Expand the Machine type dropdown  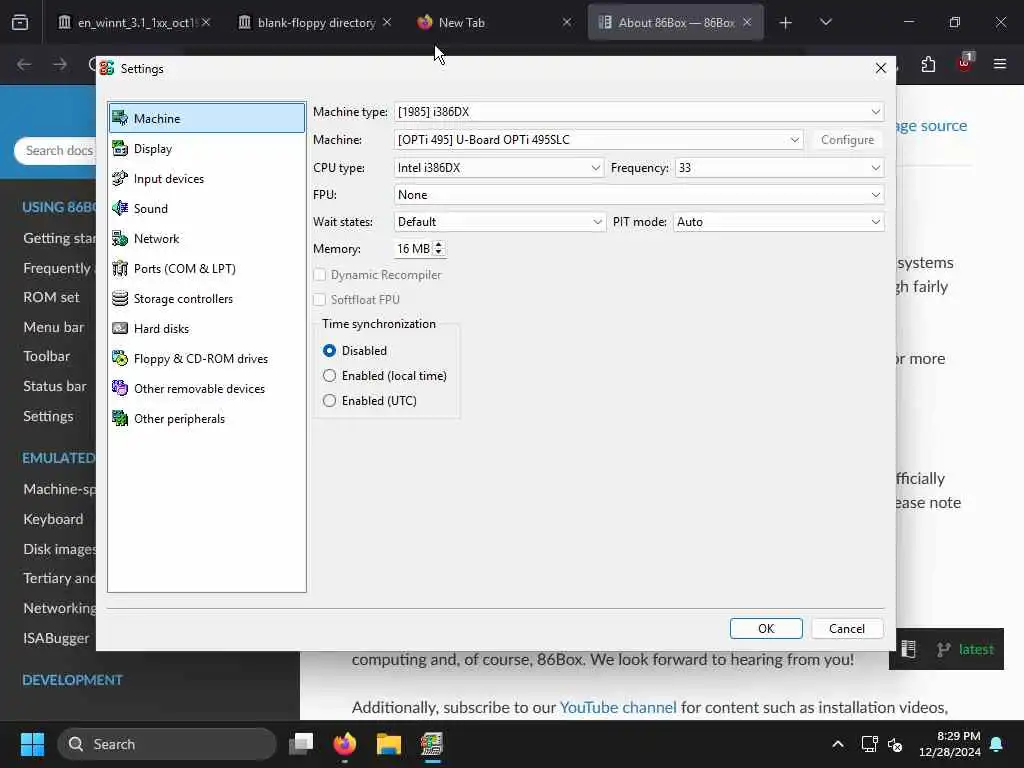tap(639, 112)
